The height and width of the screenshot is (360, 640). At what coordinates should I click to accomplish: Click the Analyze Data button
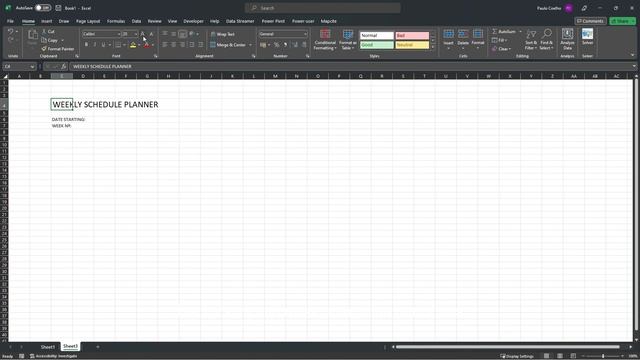567,39
